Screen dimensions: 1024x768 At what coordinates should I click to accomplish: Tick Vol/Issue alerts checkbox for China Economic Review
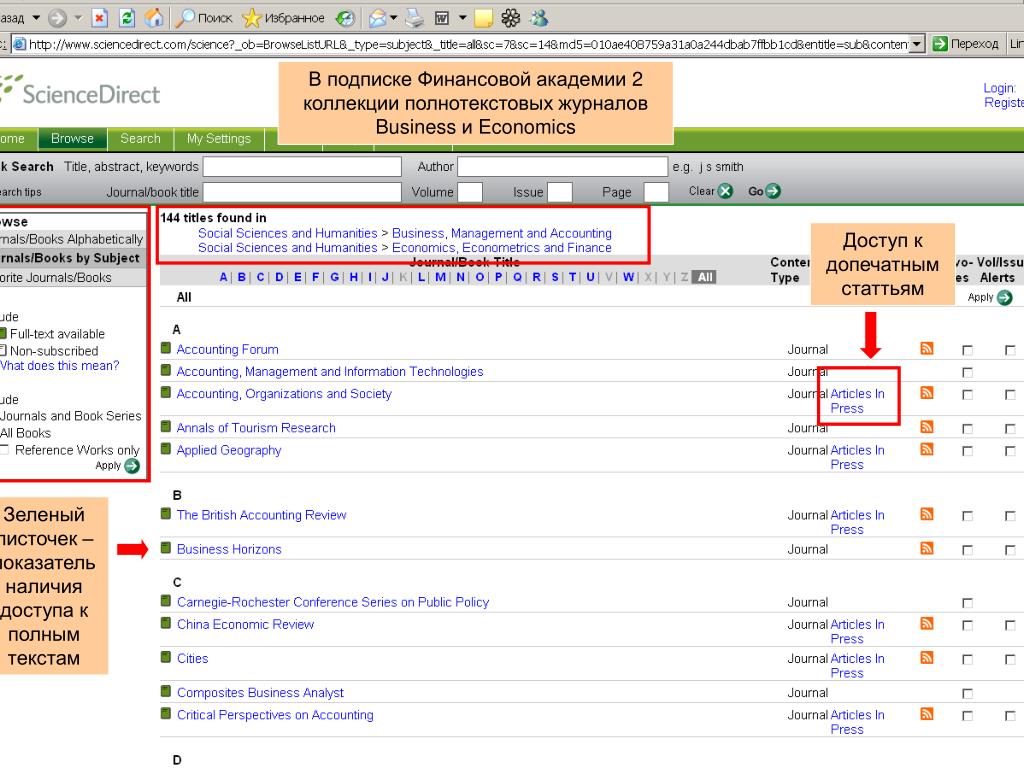coord(1010,626)
